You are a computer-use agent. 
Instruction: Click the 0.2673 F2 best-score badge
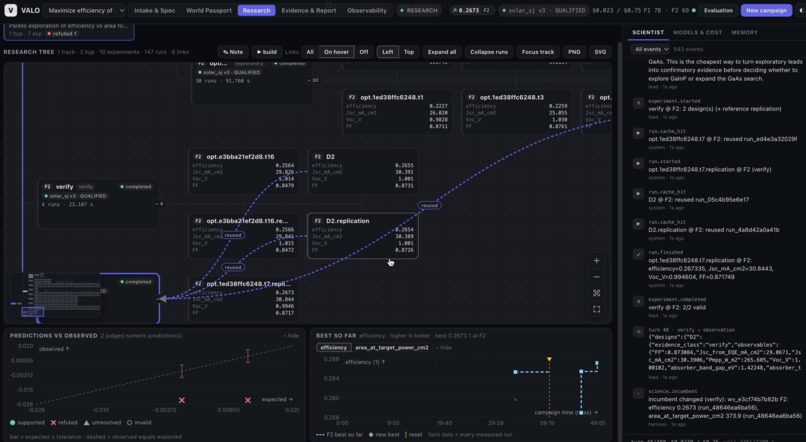[471, 10]
